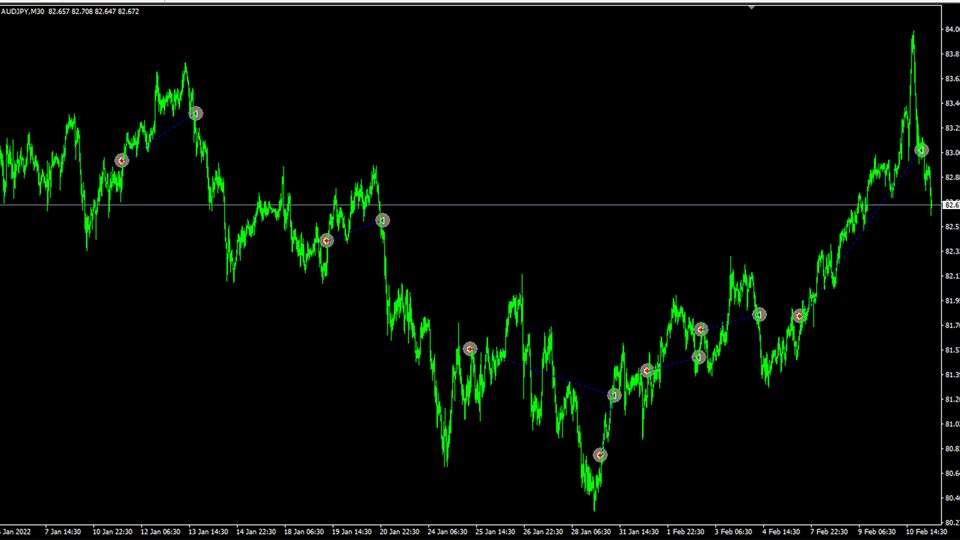This screenshot has width=960, height=540.
Task: Click the 83.0 price scale label
Action: click(952, 152)
